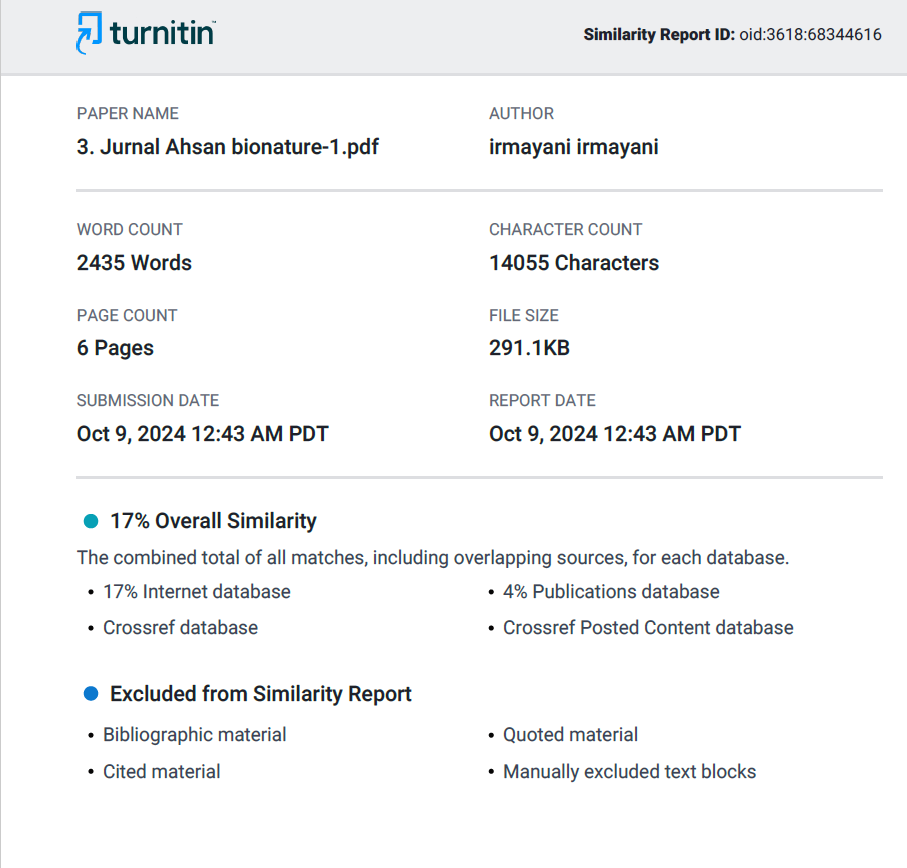This screenshot has width=907, height=868.
Task: Click the teal Overall Similarity dot
Action: [91, 521]
